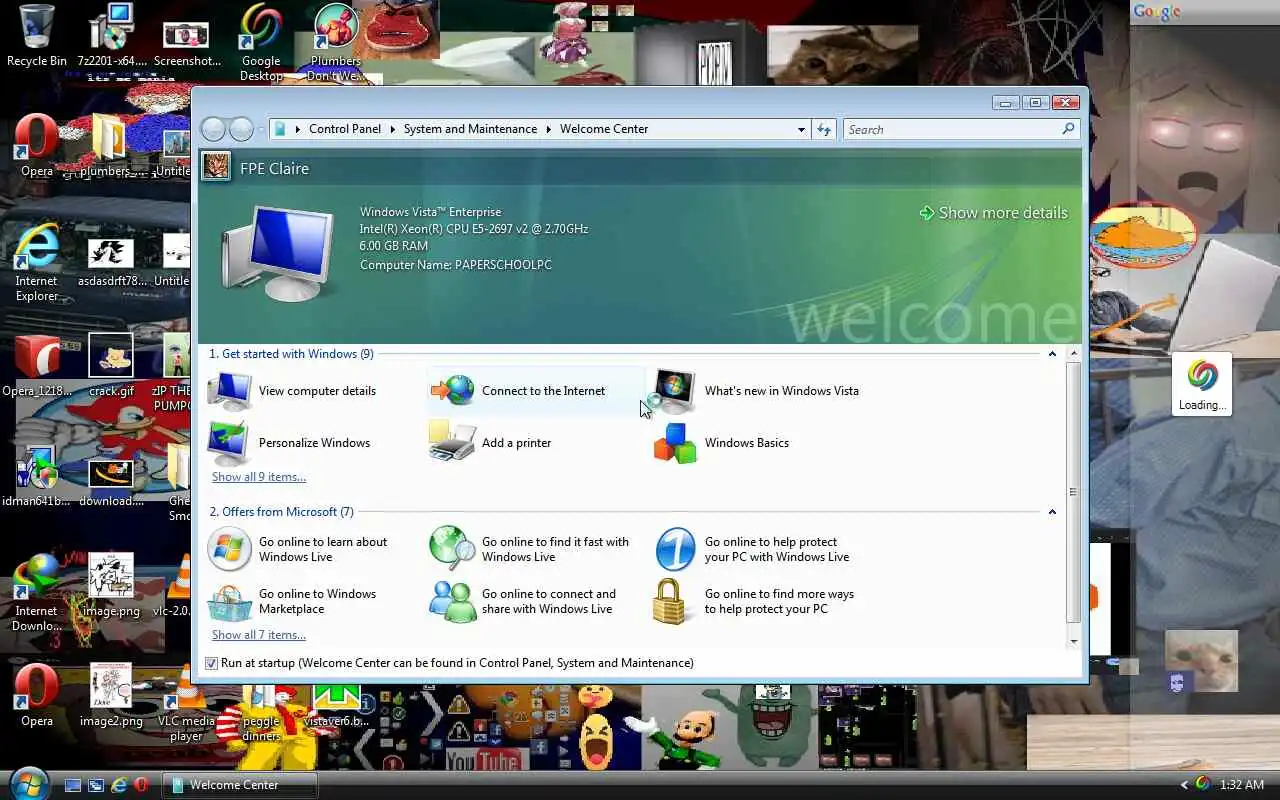Click Welcome Center taskbar button
Viewport: 1280px width, 800px height.
point(240,785)
